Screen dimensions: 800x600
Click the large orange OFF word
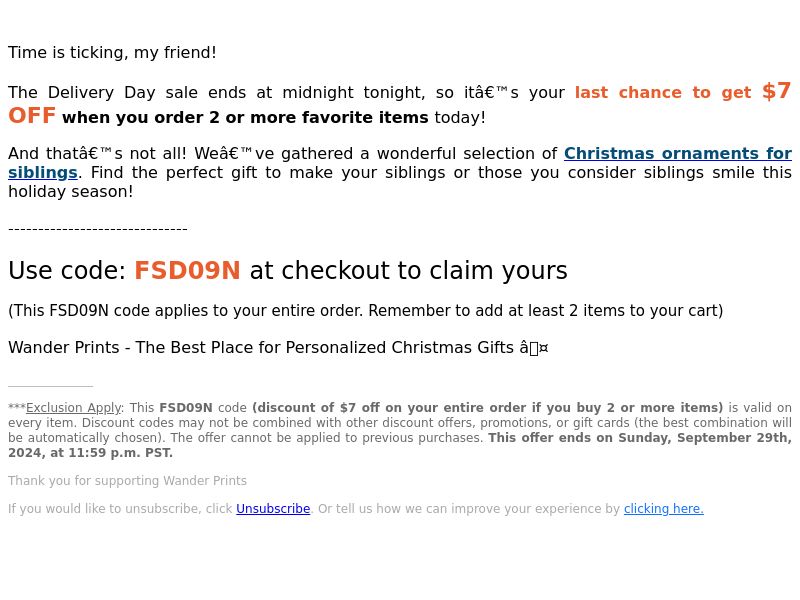(x=32, y=116)
